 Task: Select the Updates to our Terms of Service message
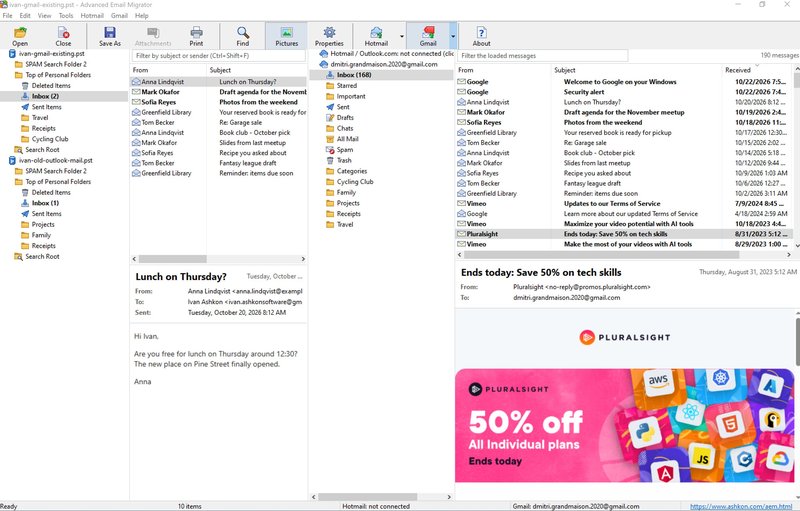(624, 203)
